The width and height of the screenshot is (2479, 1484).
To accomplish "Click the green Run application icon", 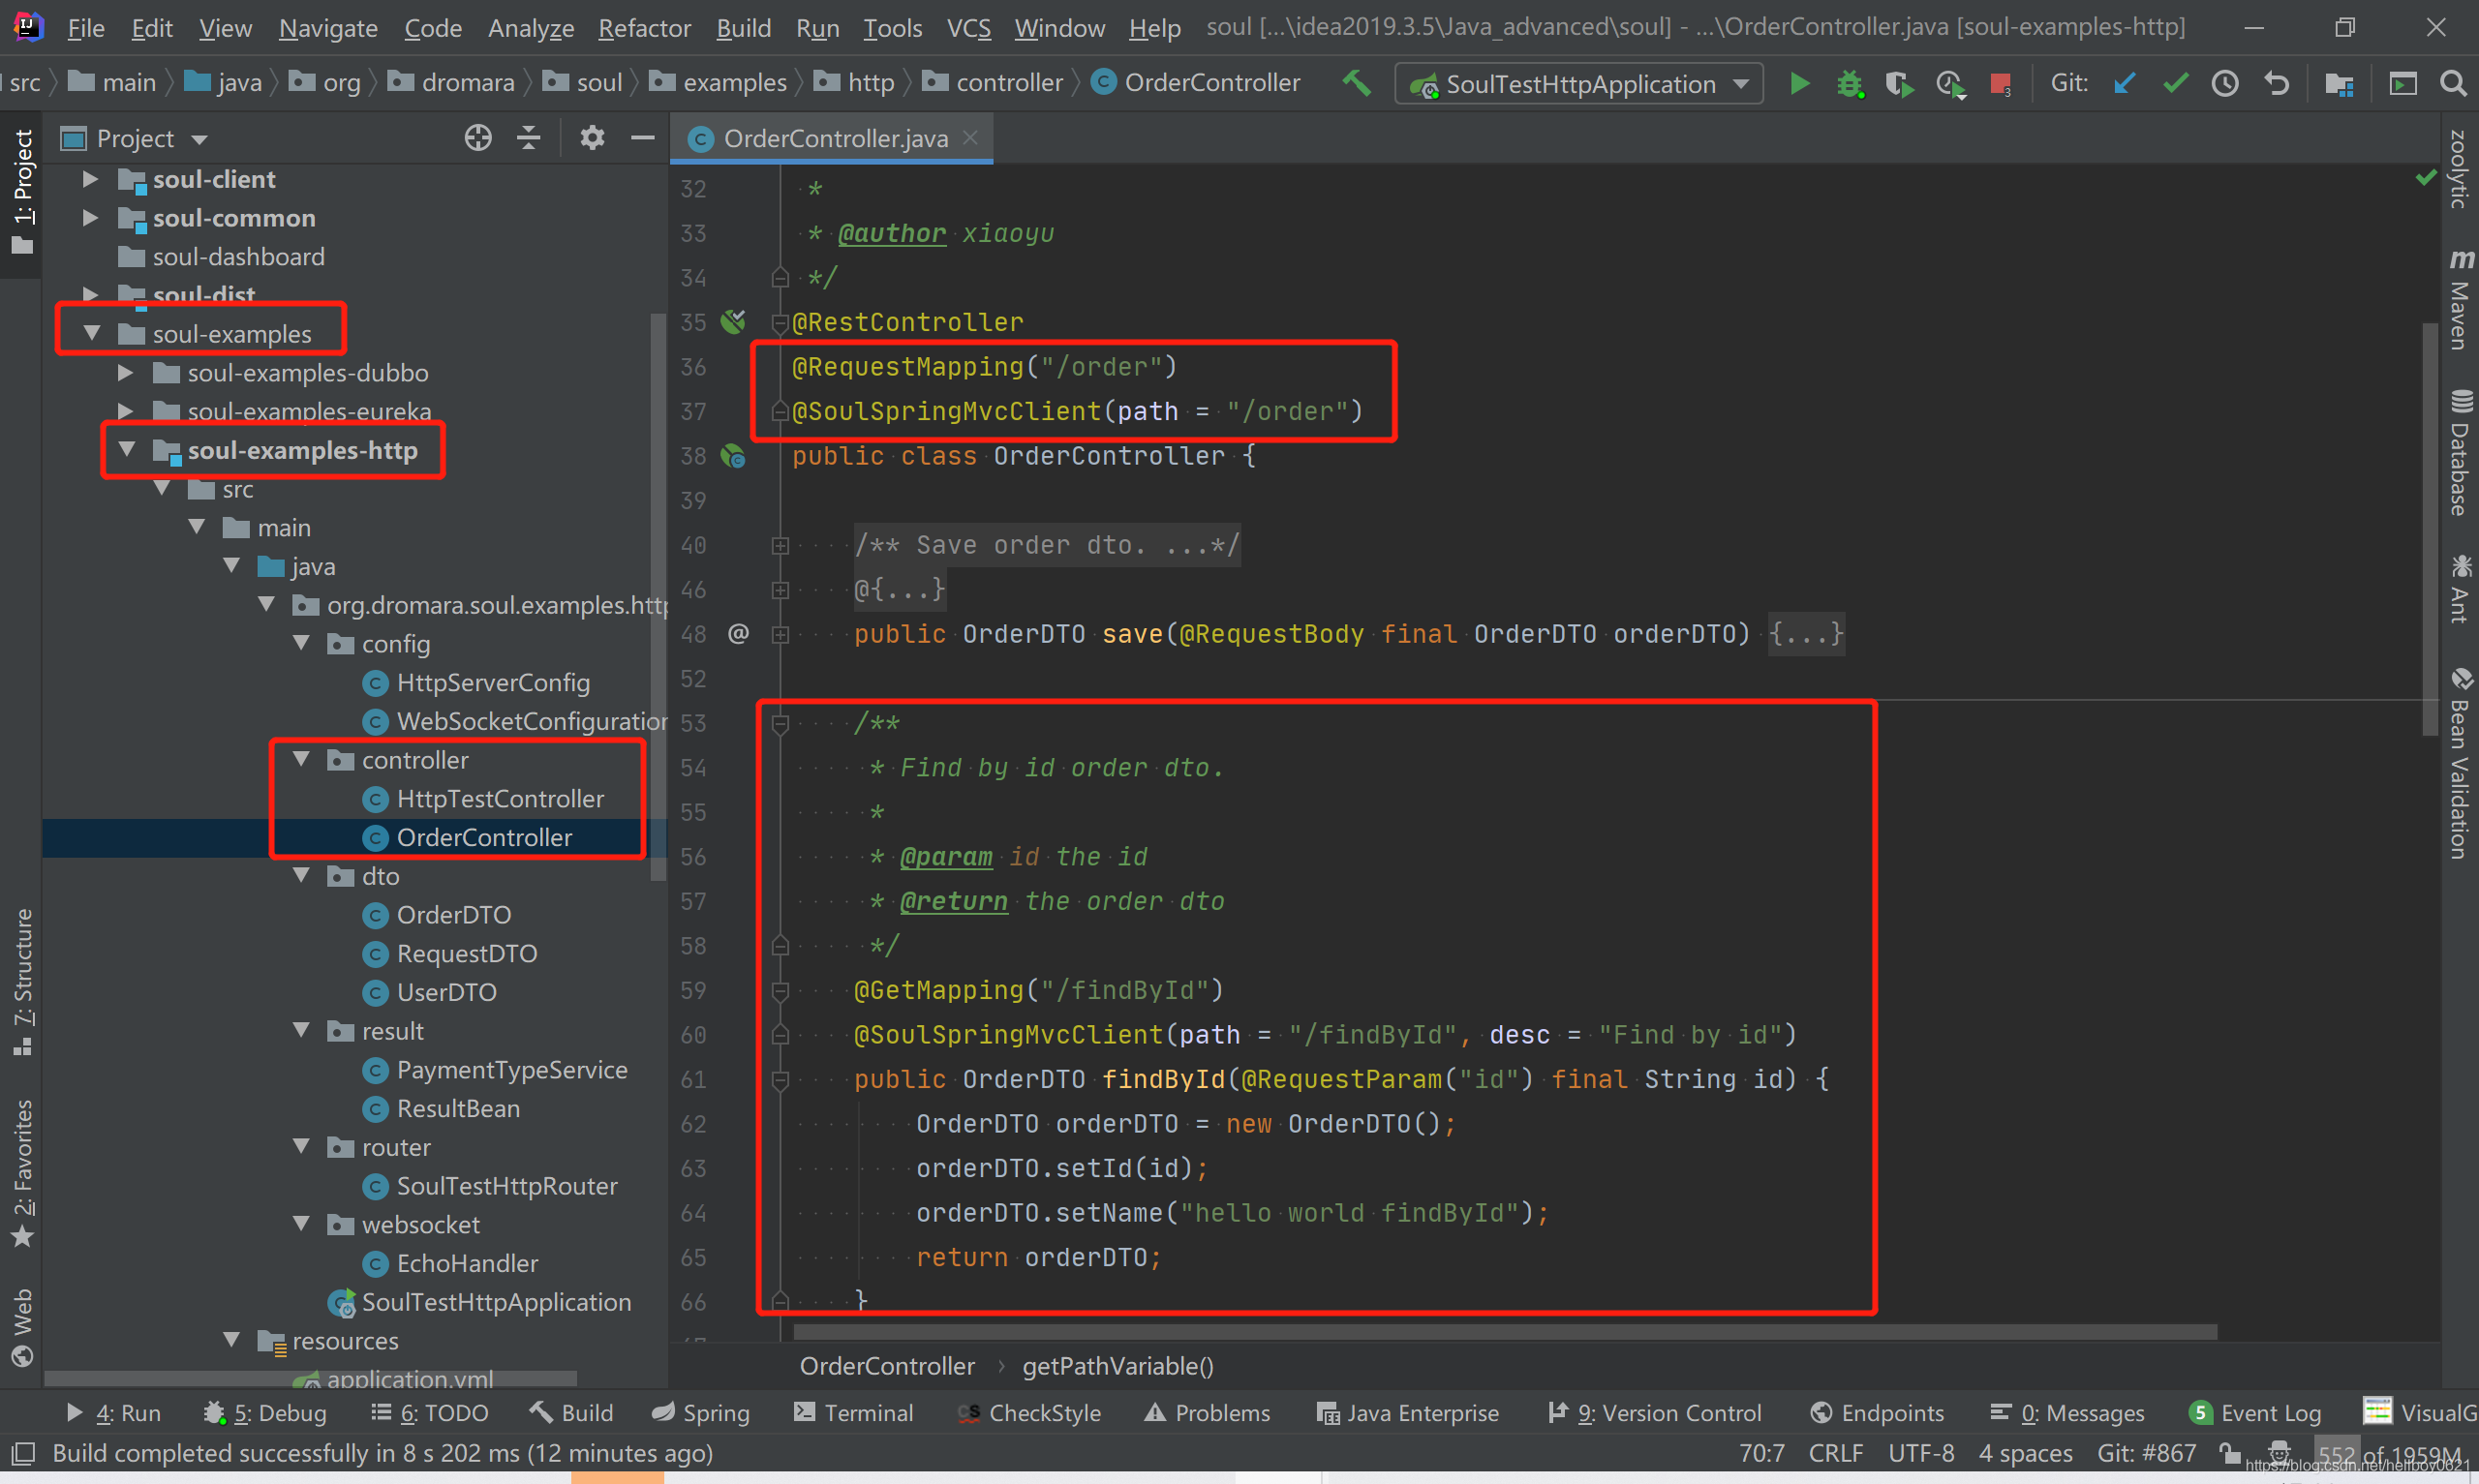I will click(x=1799, y=84).
